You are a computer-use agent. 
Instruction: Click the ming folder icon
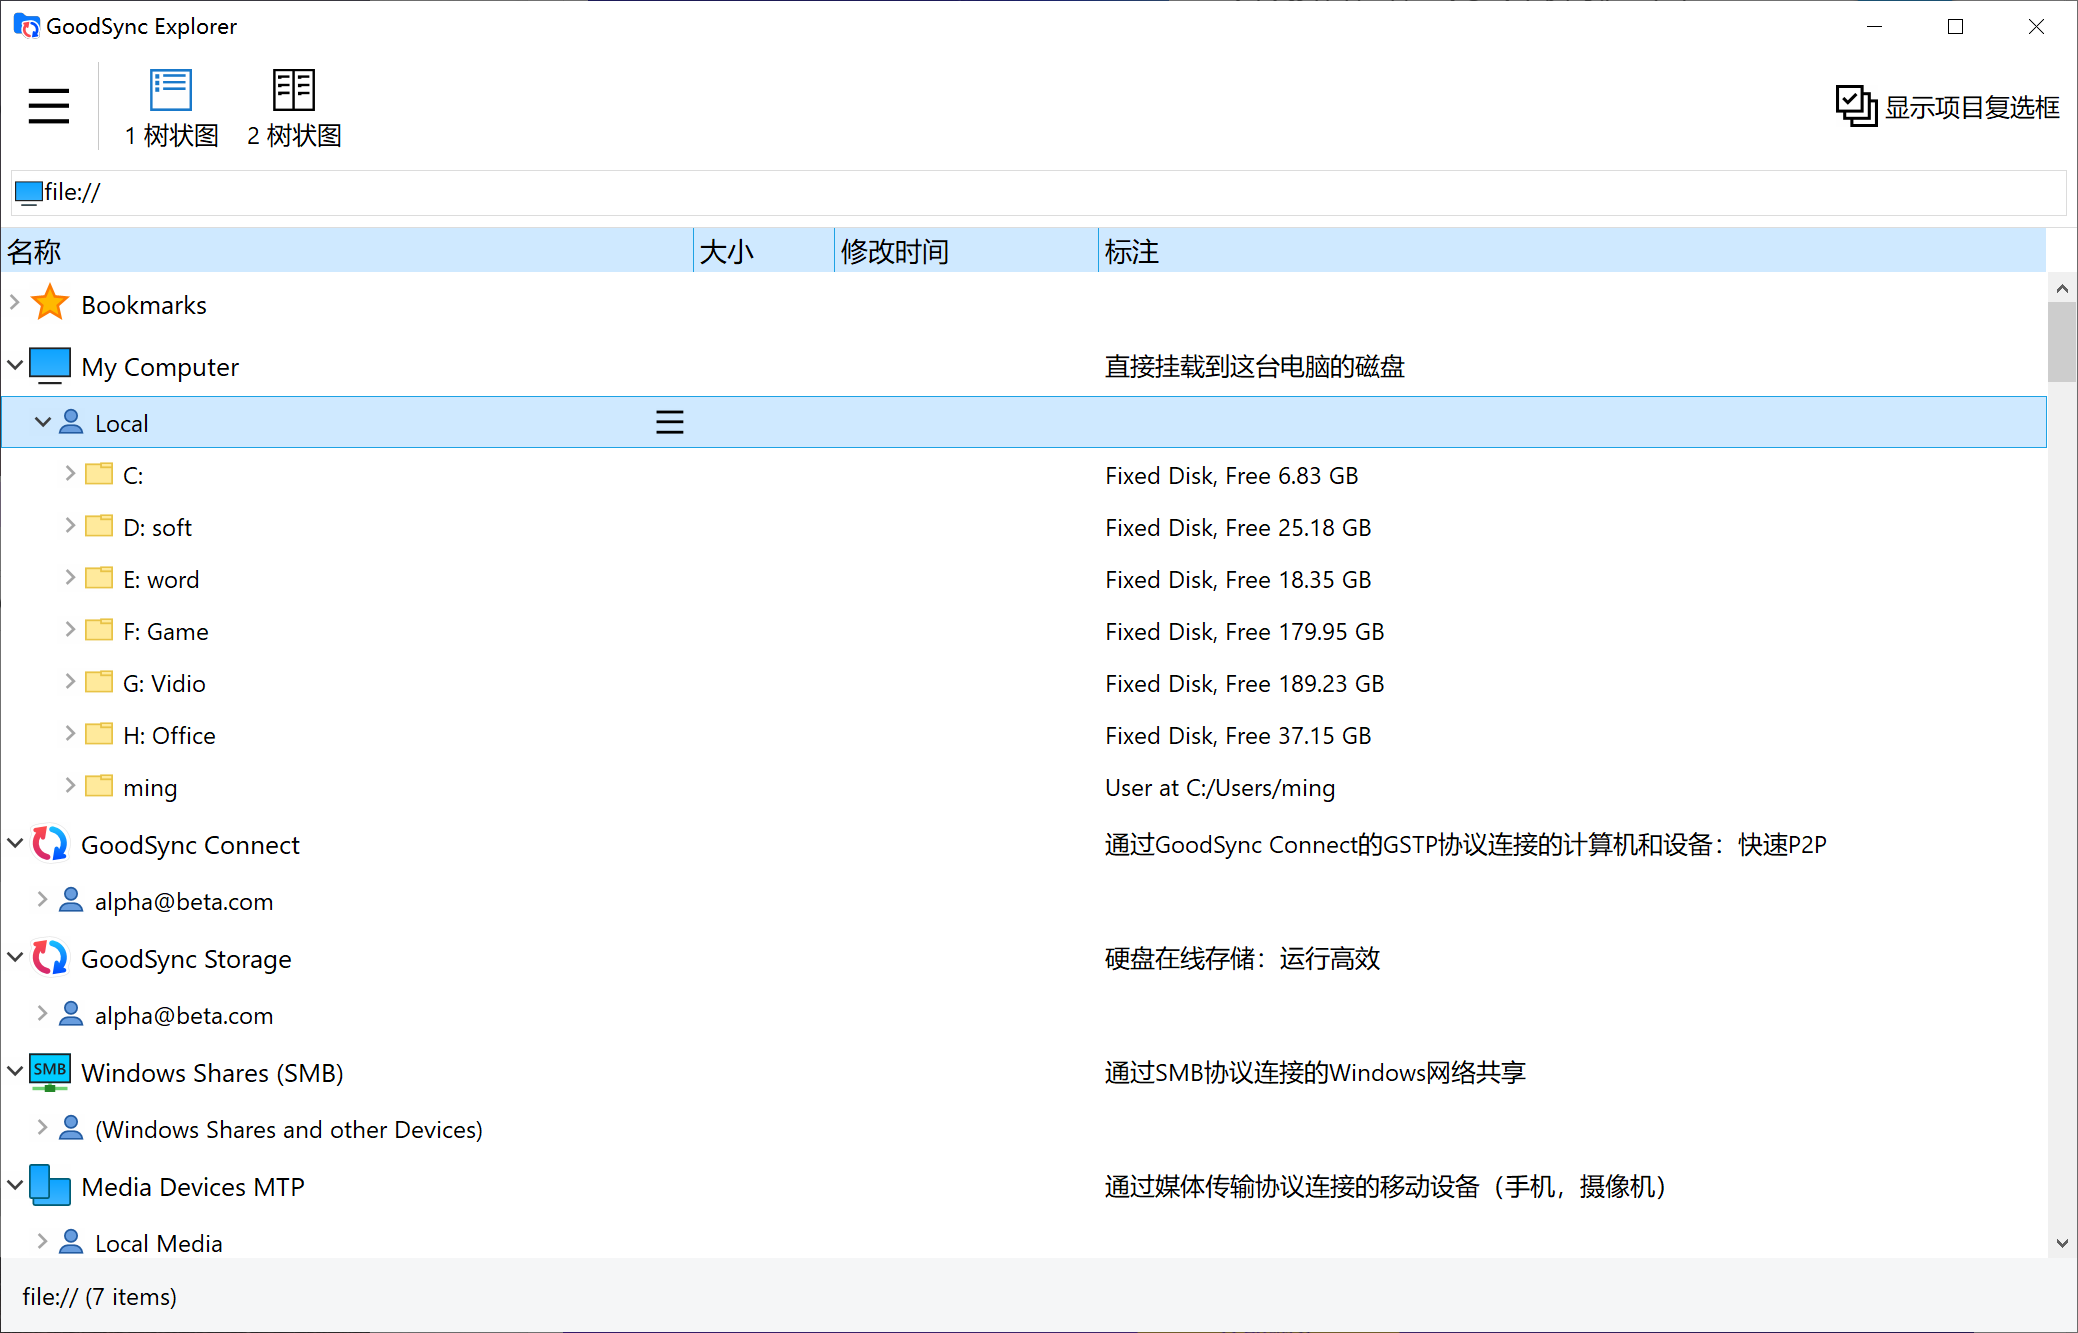click(99, 786)
